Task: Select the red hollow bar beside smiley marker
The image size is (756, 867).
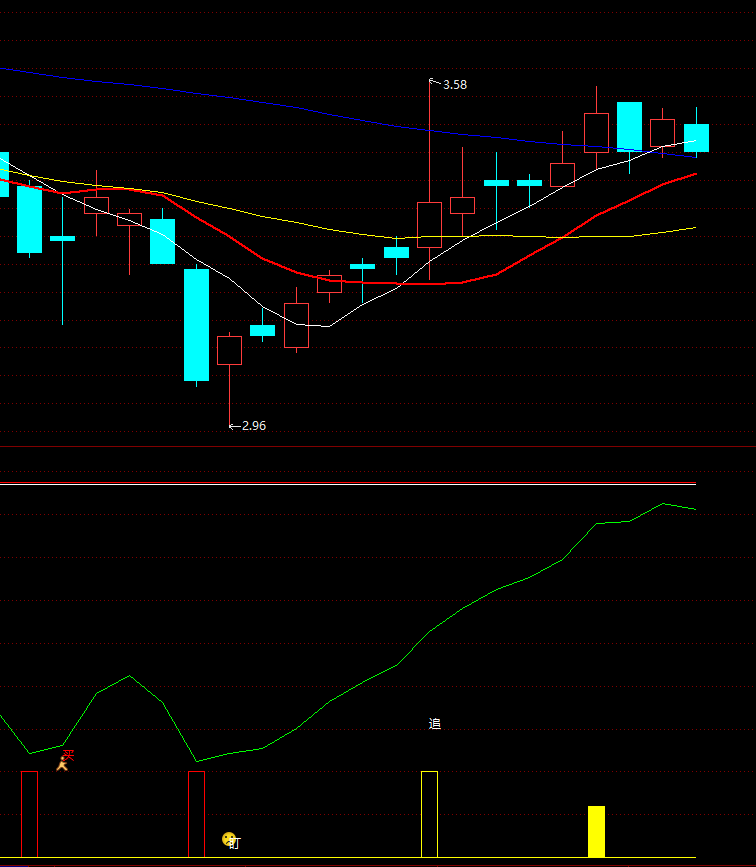Action: click(x=196, y=814)
